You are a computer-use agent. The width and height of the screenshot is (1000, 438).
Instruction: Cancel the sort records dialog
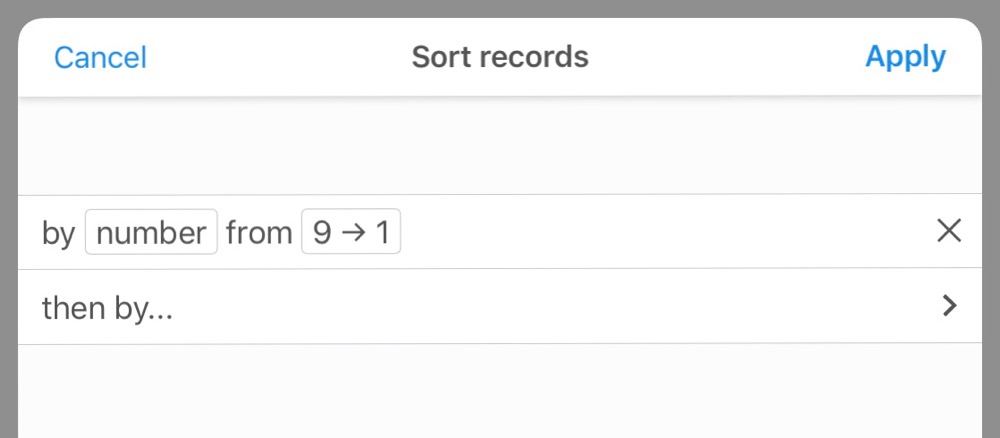point(100,57)
